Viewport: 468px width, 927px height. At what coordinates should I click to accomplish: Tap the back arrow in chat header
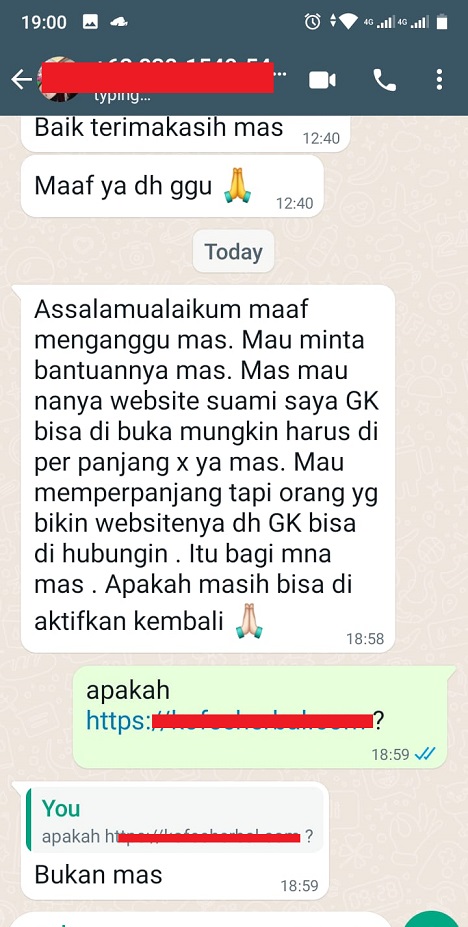[x=21, y=80]
